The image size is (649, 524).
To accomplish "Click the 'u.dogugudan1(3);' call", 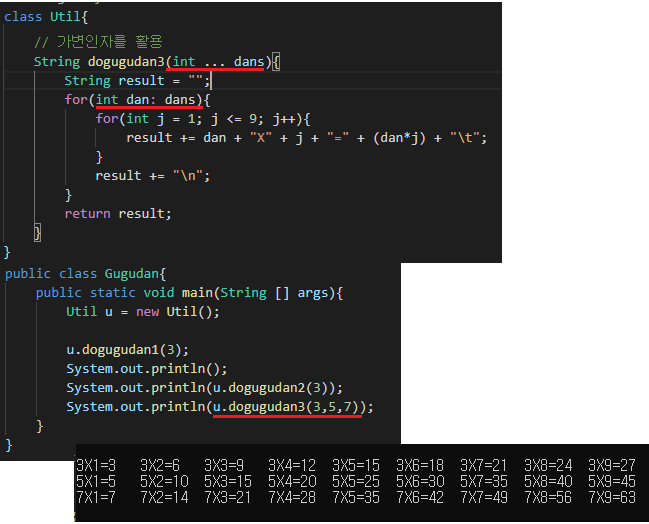I will pos(127,350).
